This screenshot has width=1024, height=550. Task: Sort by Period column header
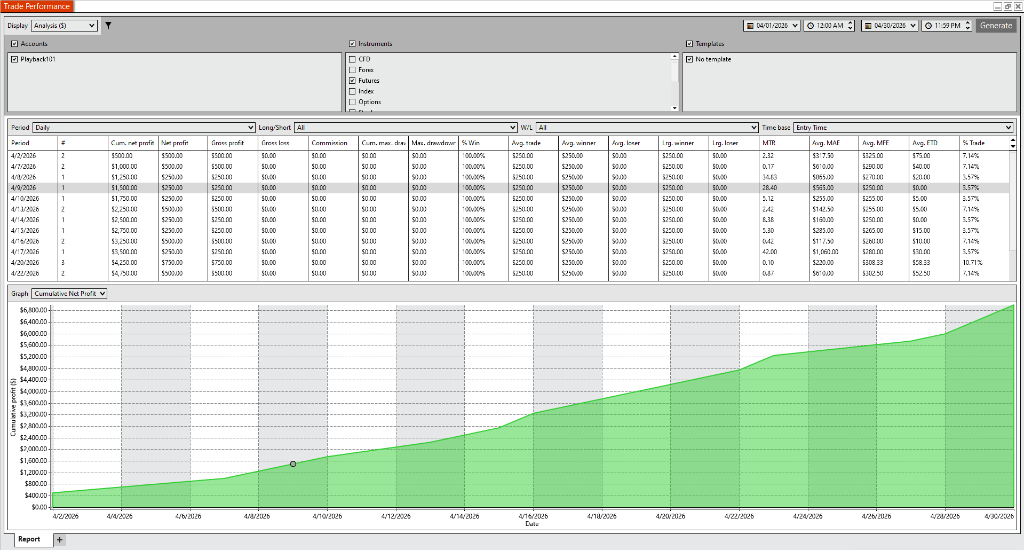tap(33, 143)
